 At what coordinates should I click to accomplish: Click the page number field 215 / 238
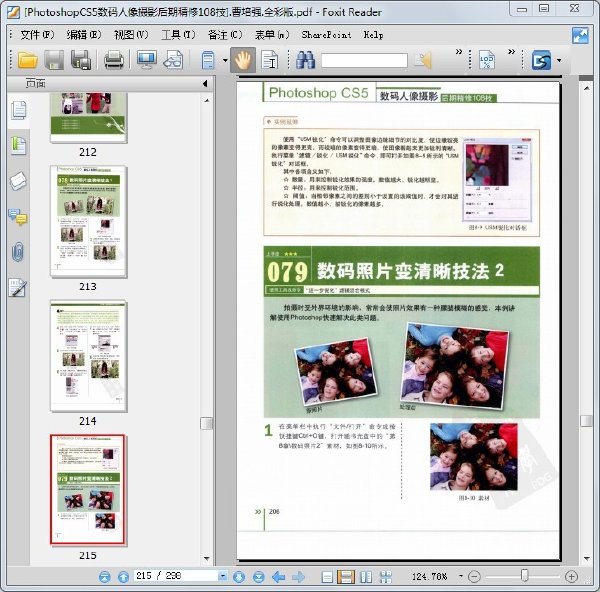coord(176,576)
